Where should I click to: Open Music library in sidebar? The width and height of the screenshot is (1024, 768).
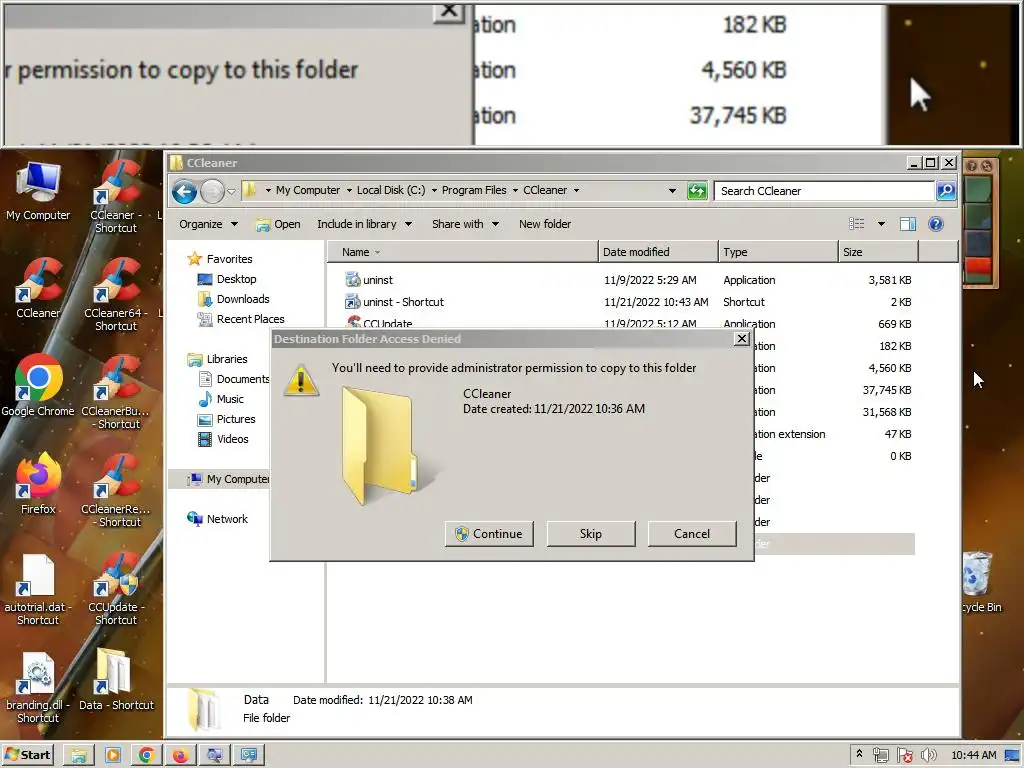pyautogui.click(x=221, y=399)
